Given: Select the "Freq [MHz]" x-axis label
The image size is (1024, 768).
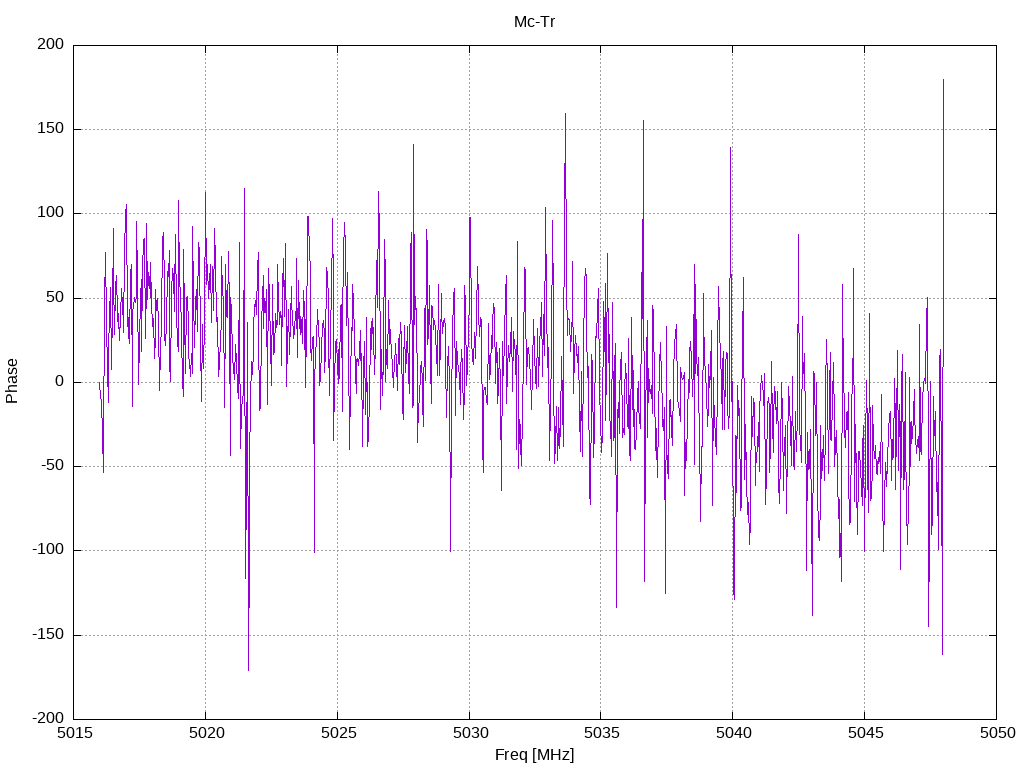Looking at the screenshot, I should 534,755.
